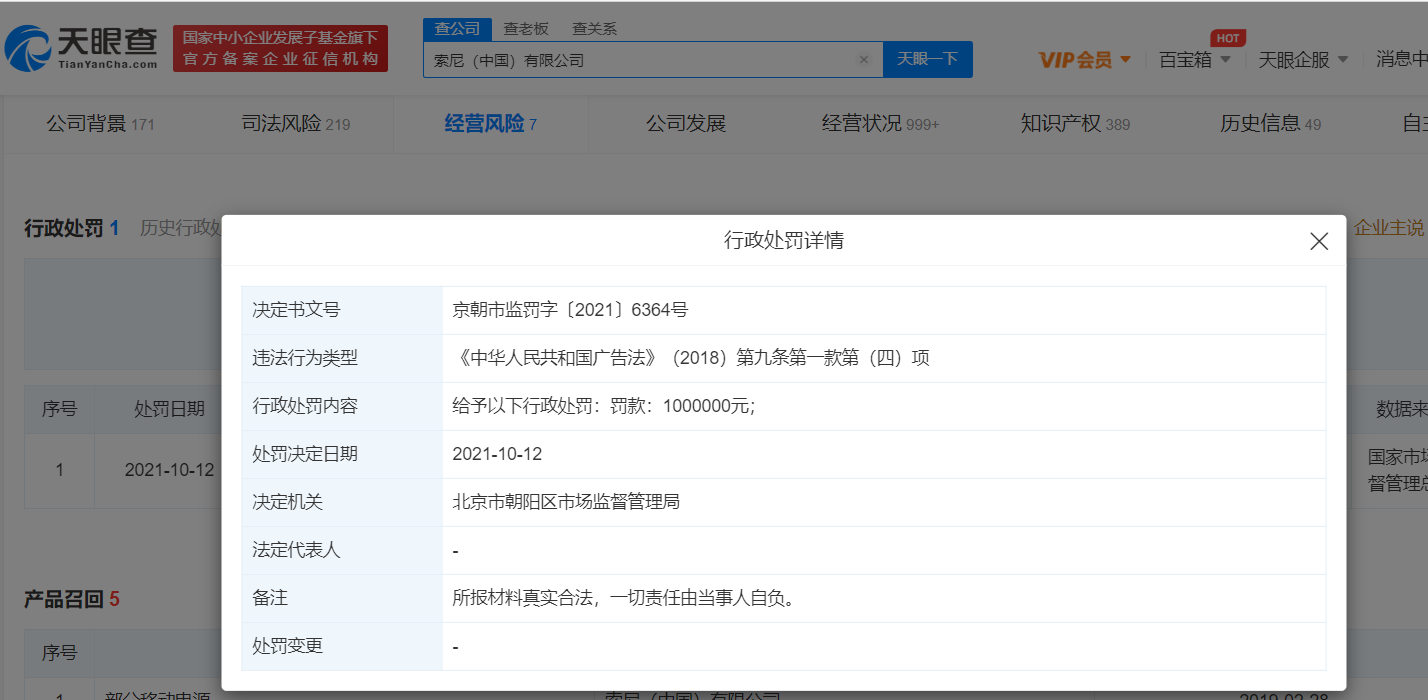Click the 处罚决定日期 label
The height and width of the screenshot is (700, 1428).
(x=305, y=454)
